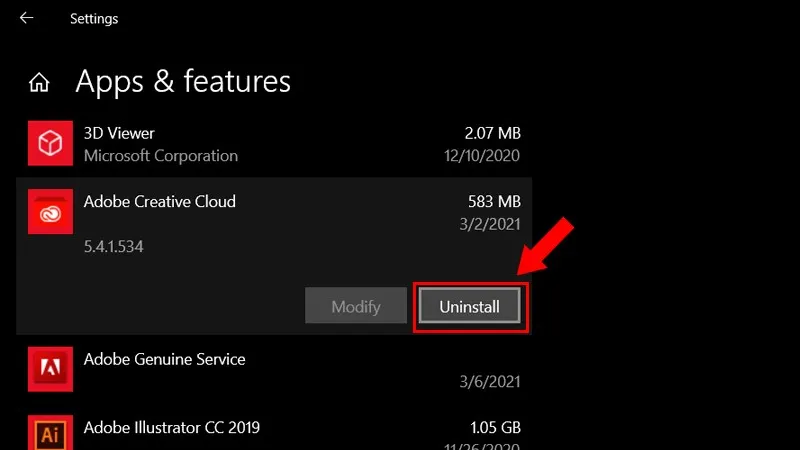The image size is (800, 450).
Task: Click the Adobe Creative Cloud title text
Action: tap(160, 202)
